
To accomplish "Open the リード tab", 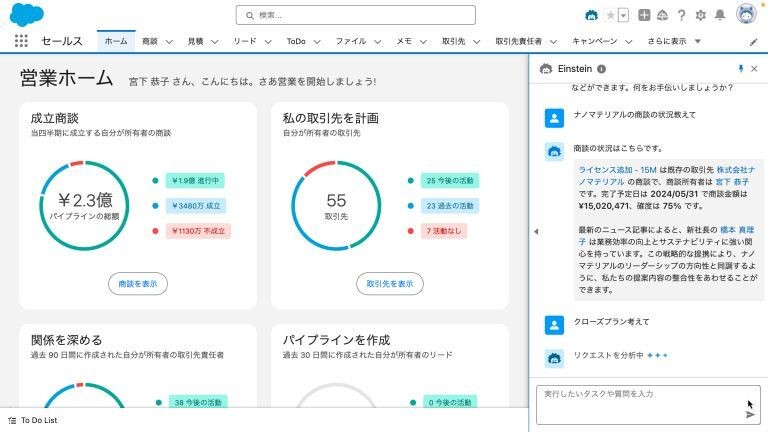I will click(244, 41).
